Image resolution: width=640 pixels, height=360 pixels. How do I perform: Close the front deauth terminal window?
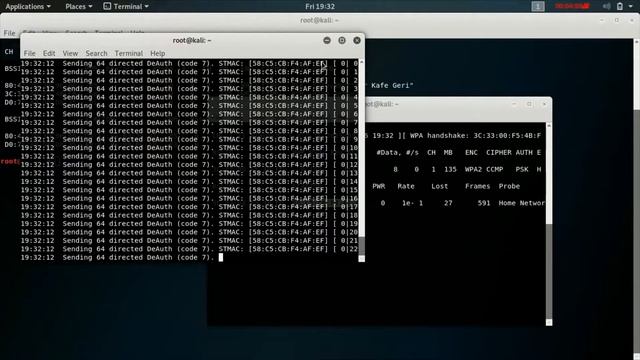pyautogui.click(x=357, y=40)
